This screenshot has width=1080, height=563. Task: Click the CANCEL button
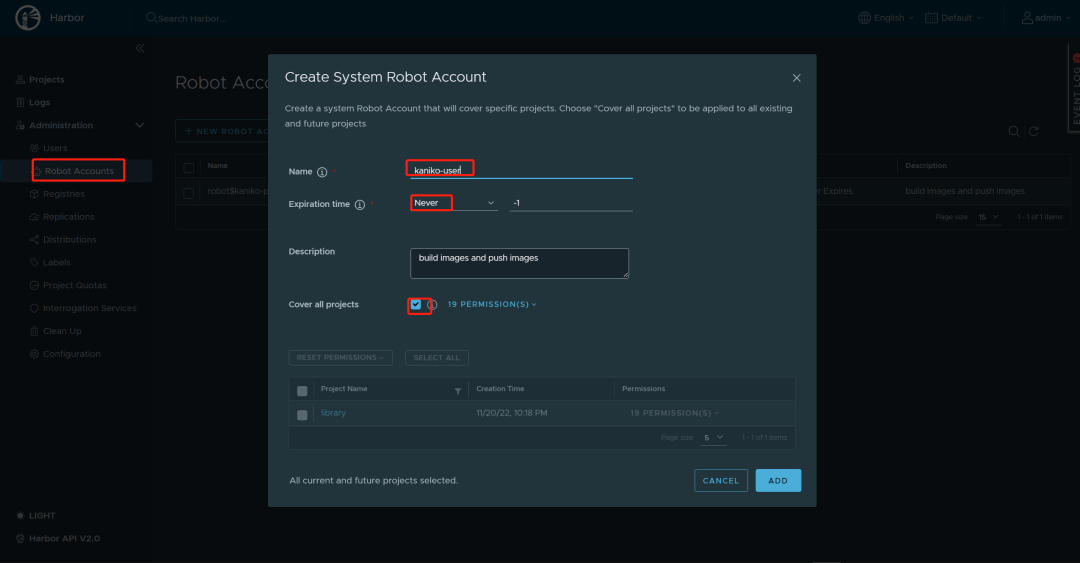click(x=720, y=480)
